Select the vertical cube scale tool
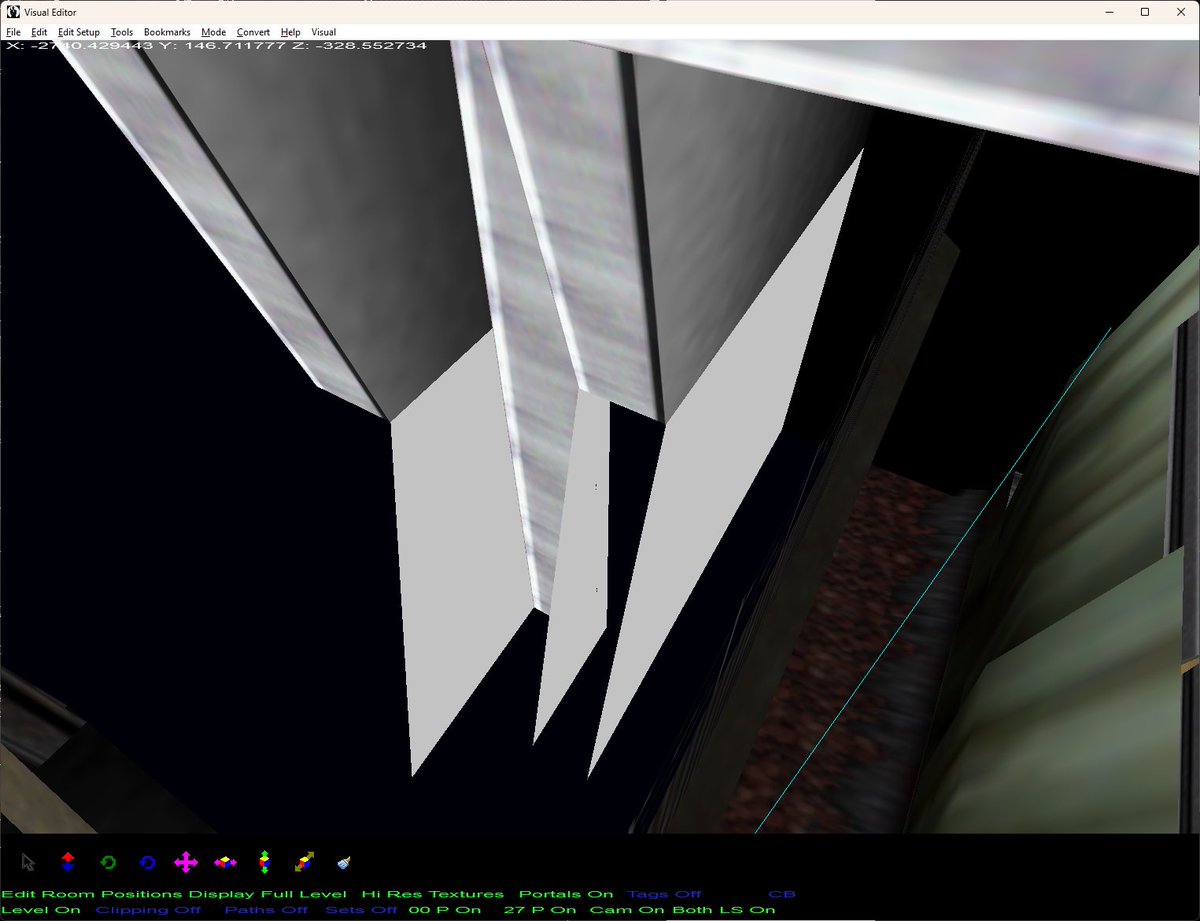 click(264, 862)
